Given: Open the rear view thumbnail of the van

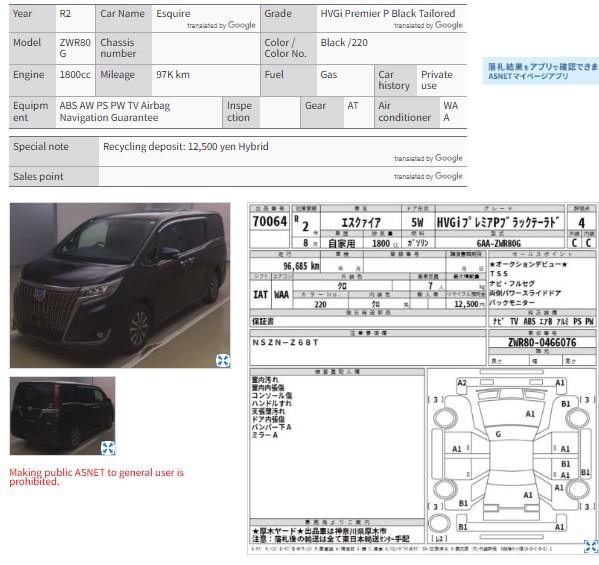Looking at the screenshot, I should [x=62, y=416].
